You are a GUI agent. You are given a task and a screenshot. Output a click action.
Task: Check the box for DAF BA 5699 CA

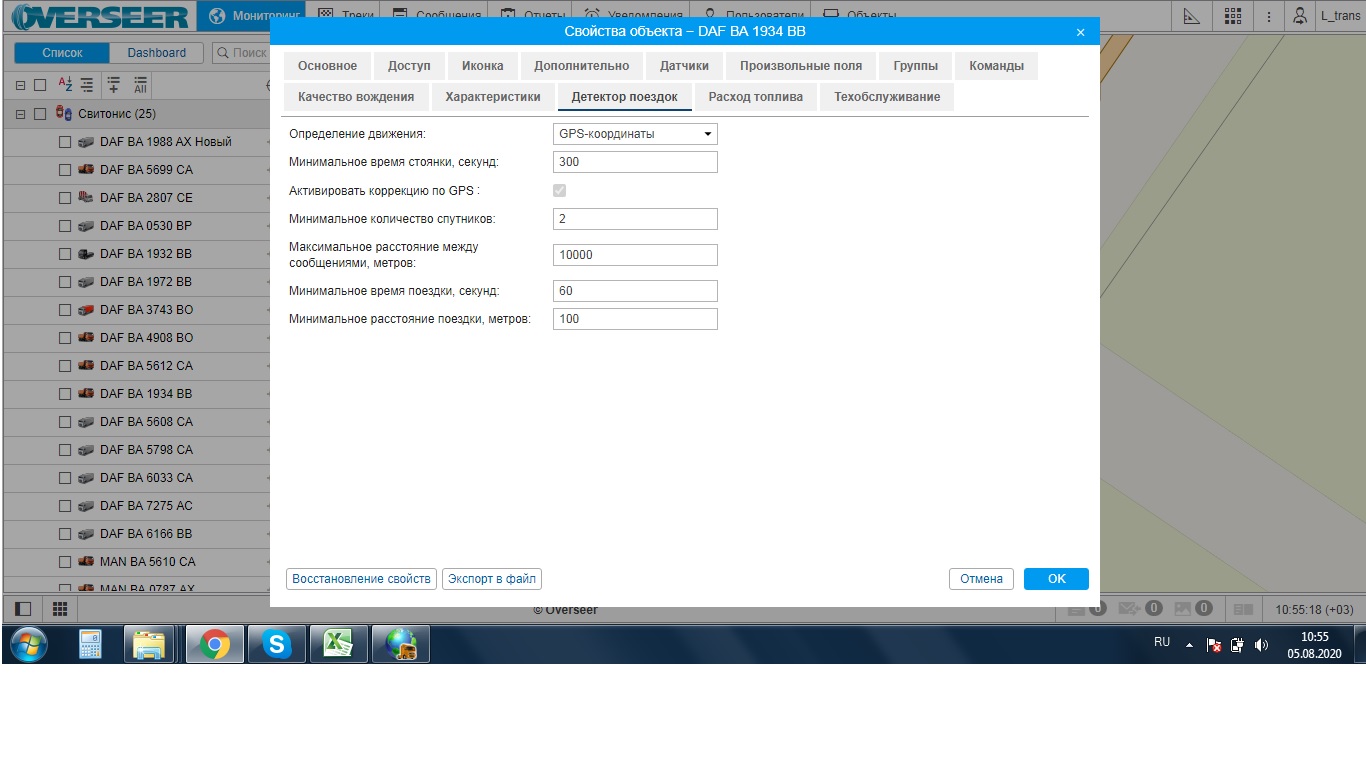(65, 170)
